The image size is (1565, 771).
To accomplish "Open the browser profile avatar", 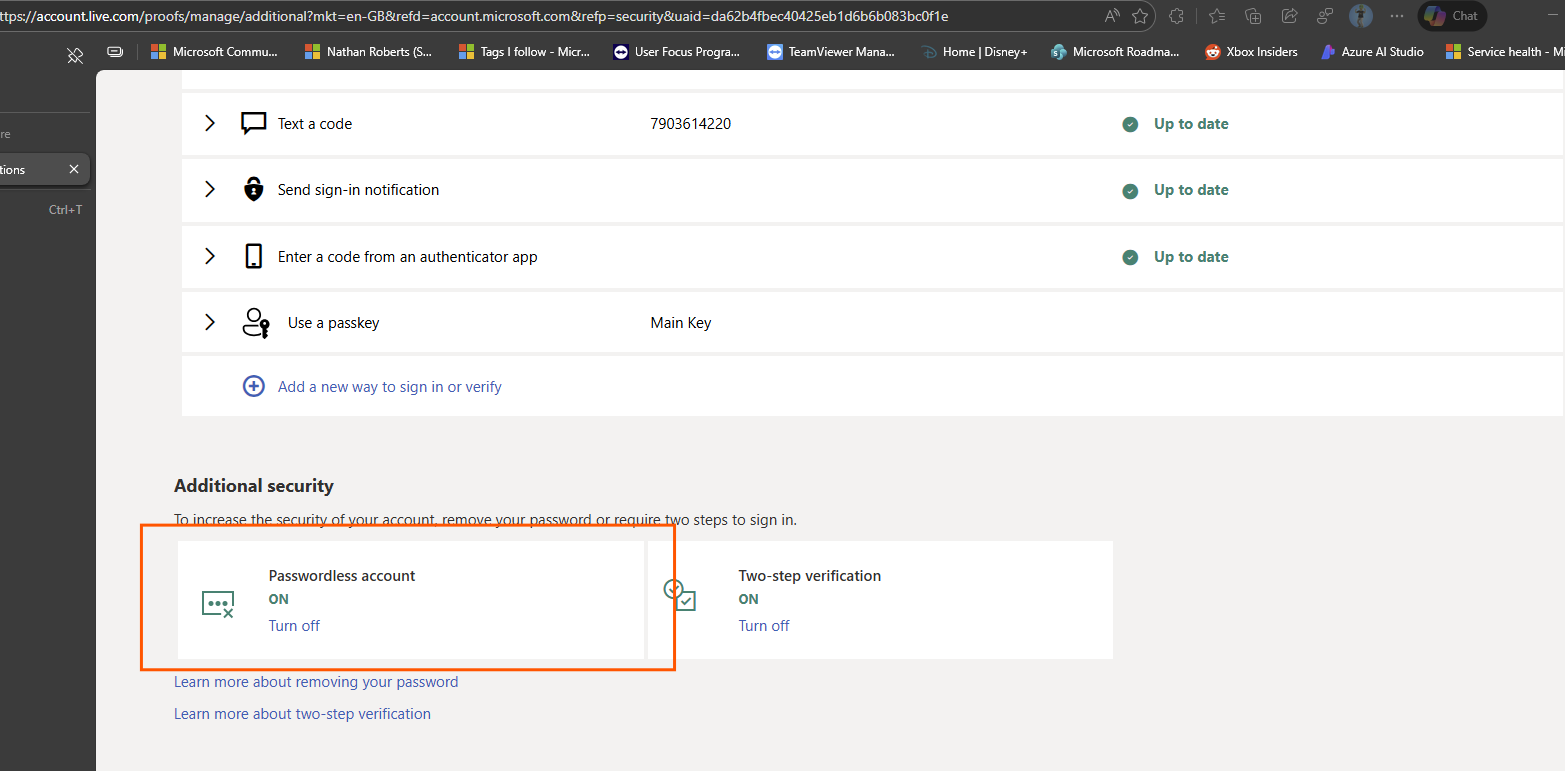I will [1361, 16].
